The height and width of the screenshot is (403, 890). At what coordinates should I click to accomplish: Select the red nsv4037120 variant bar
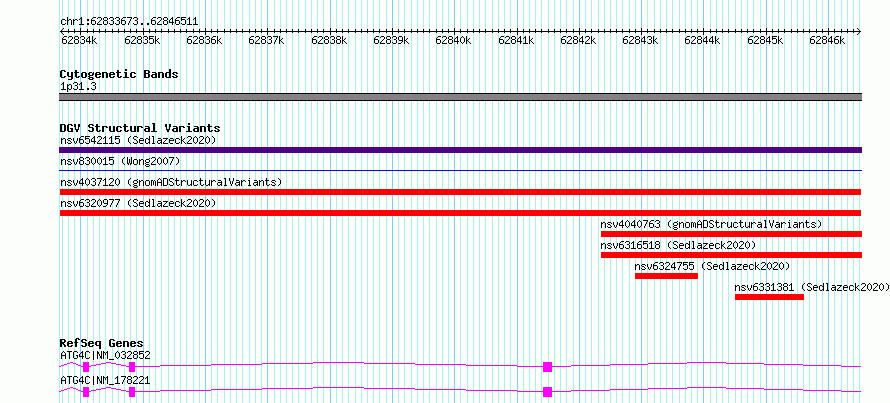click(x=460, y=192)
